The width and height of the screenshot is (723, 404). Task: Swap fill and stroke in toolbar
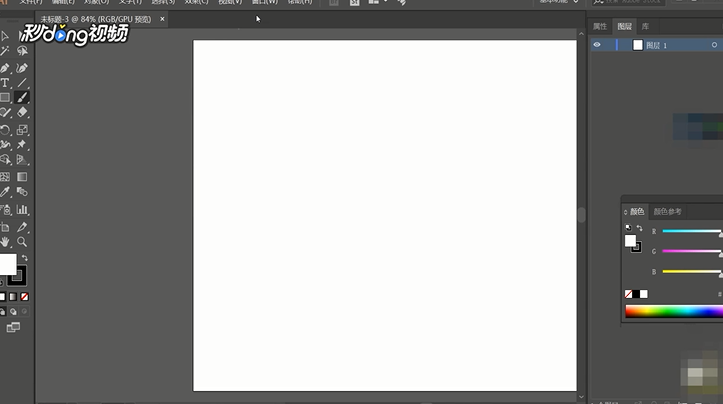tap(24, 258)
